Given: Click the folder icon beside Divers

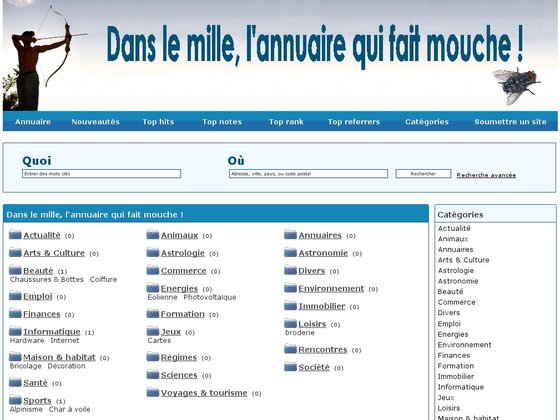Looking at the screenshot, I should 290,270.
